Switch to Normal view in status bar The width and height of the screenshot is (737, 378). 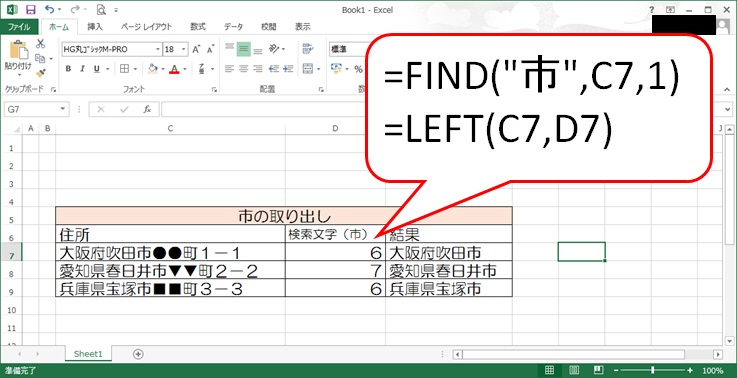(x=549, y=370)
